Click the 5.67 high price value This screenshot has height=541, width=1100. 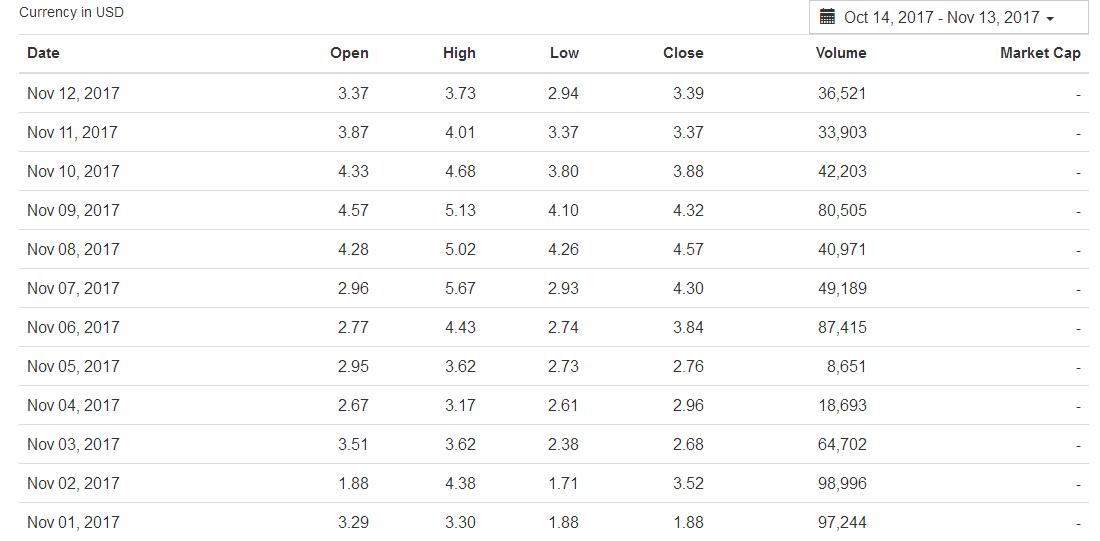tap(460, 288)
